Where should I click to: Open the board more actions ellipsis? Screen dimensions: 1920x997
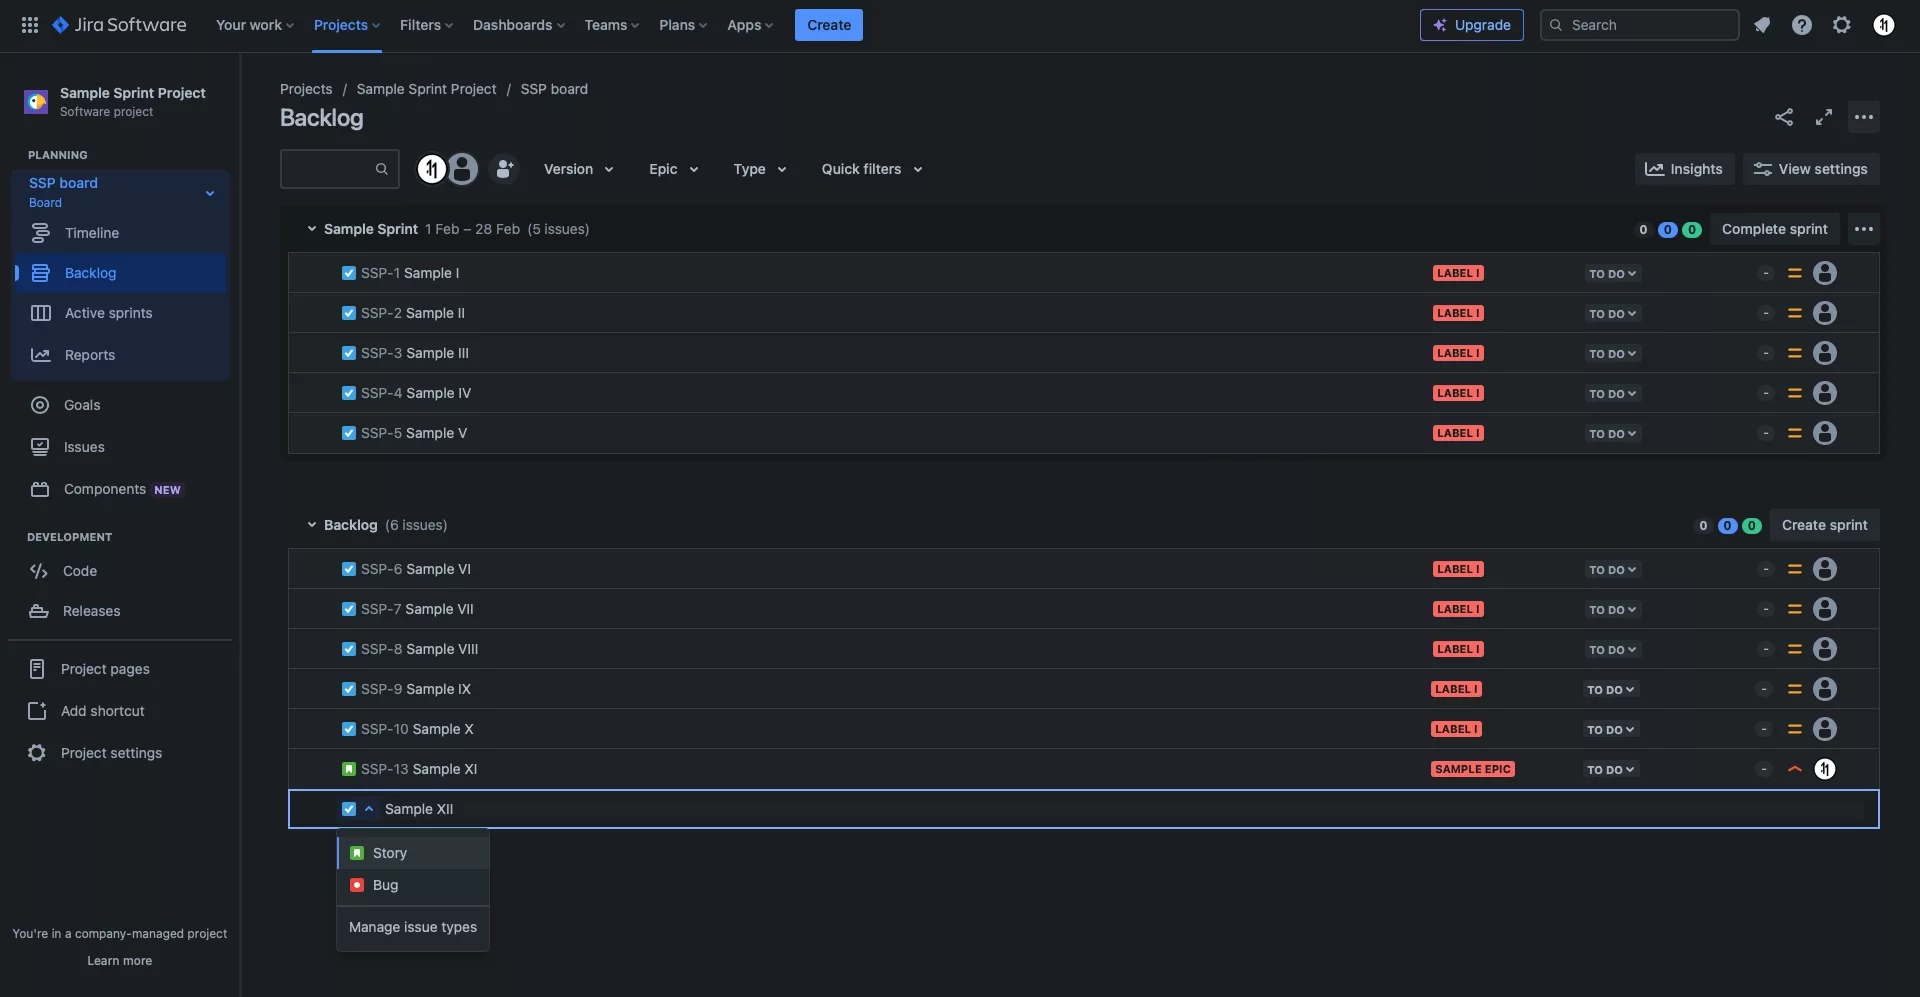coord(1864,117)
